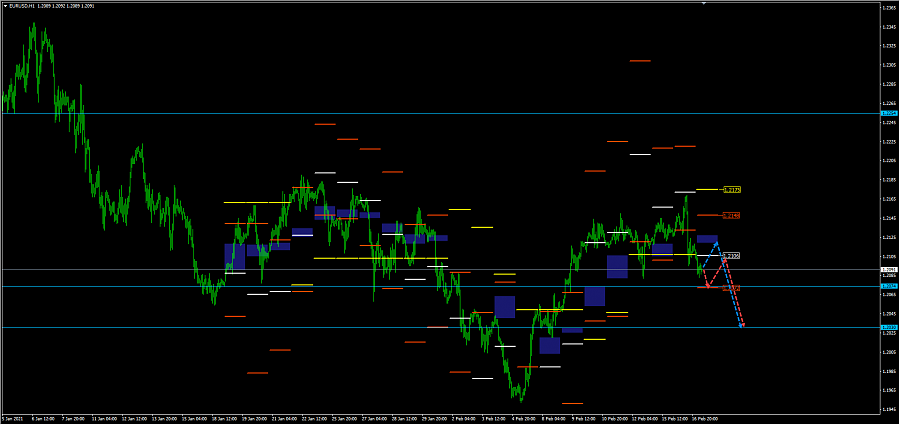Click the 1.2125 price scale label
The height and width of the screenshot is (425, 900).
tap(890, 237)
